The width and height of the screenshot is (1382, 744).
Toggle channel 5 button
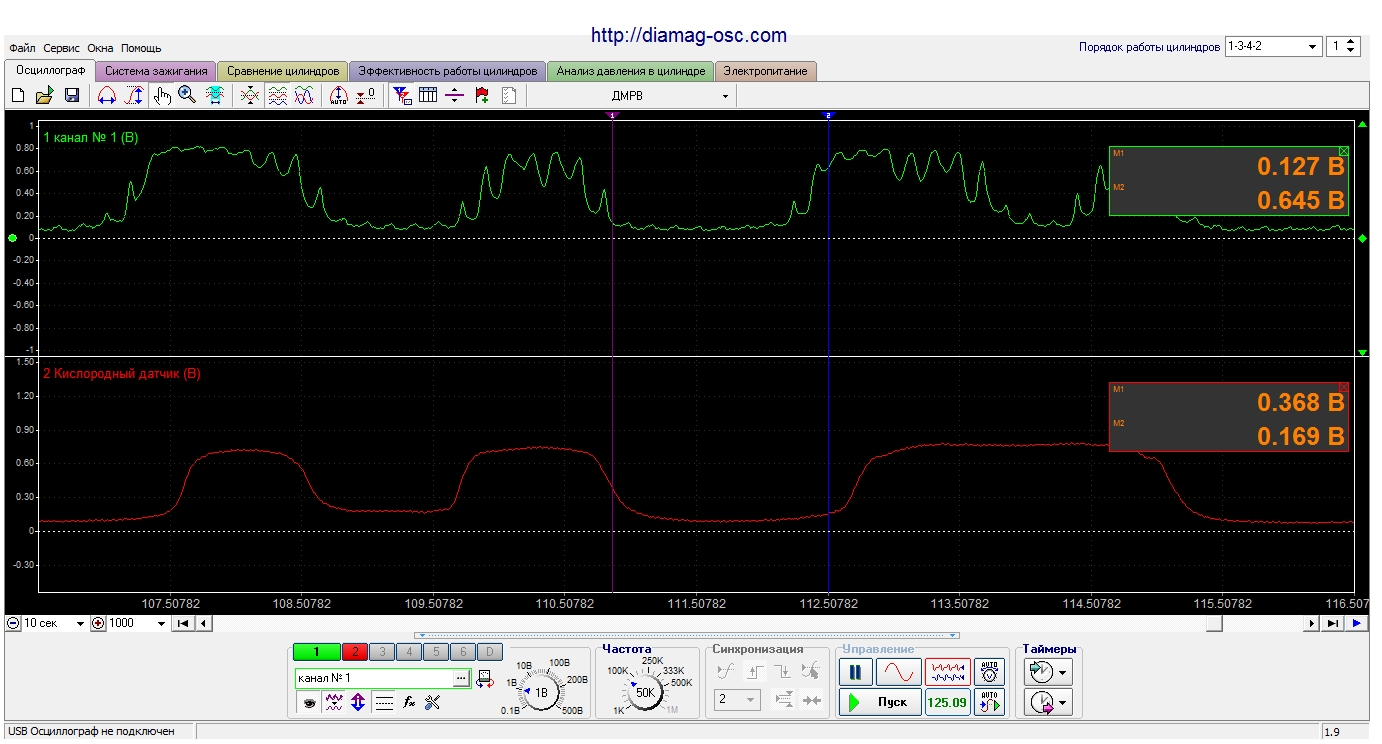coord(435,652)
